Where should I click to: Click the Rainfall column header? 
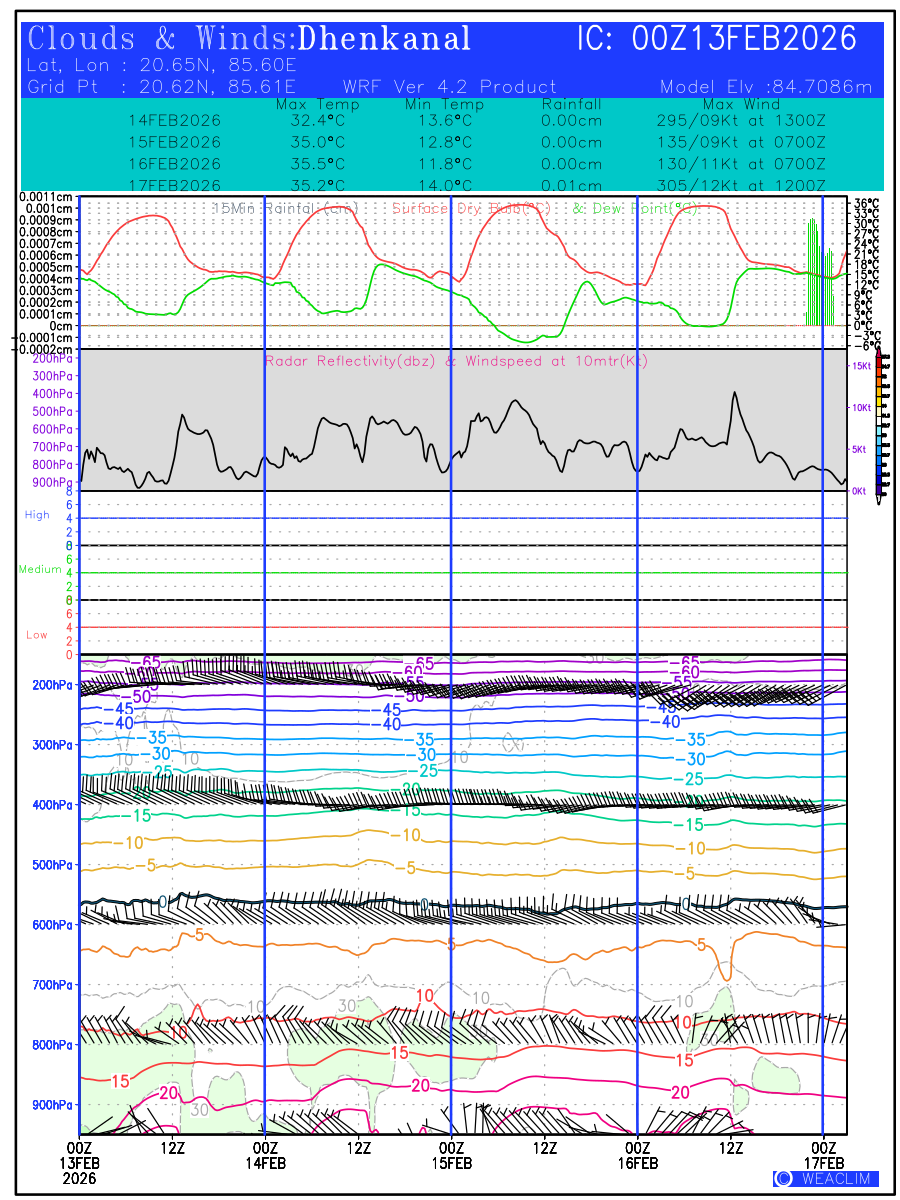point(571,104)
